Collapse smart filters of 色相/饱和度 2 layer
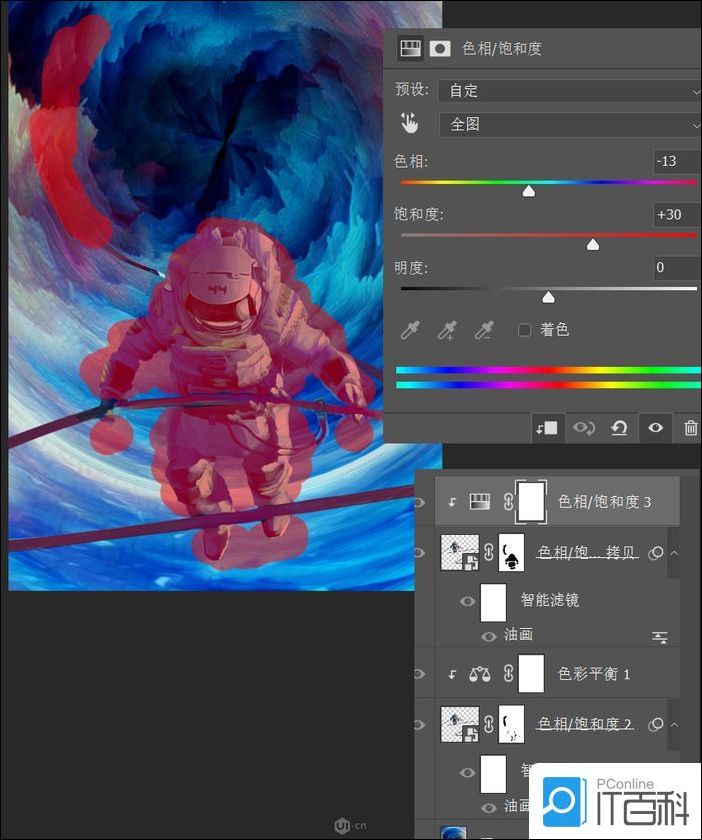 click(x=674, y=724)
